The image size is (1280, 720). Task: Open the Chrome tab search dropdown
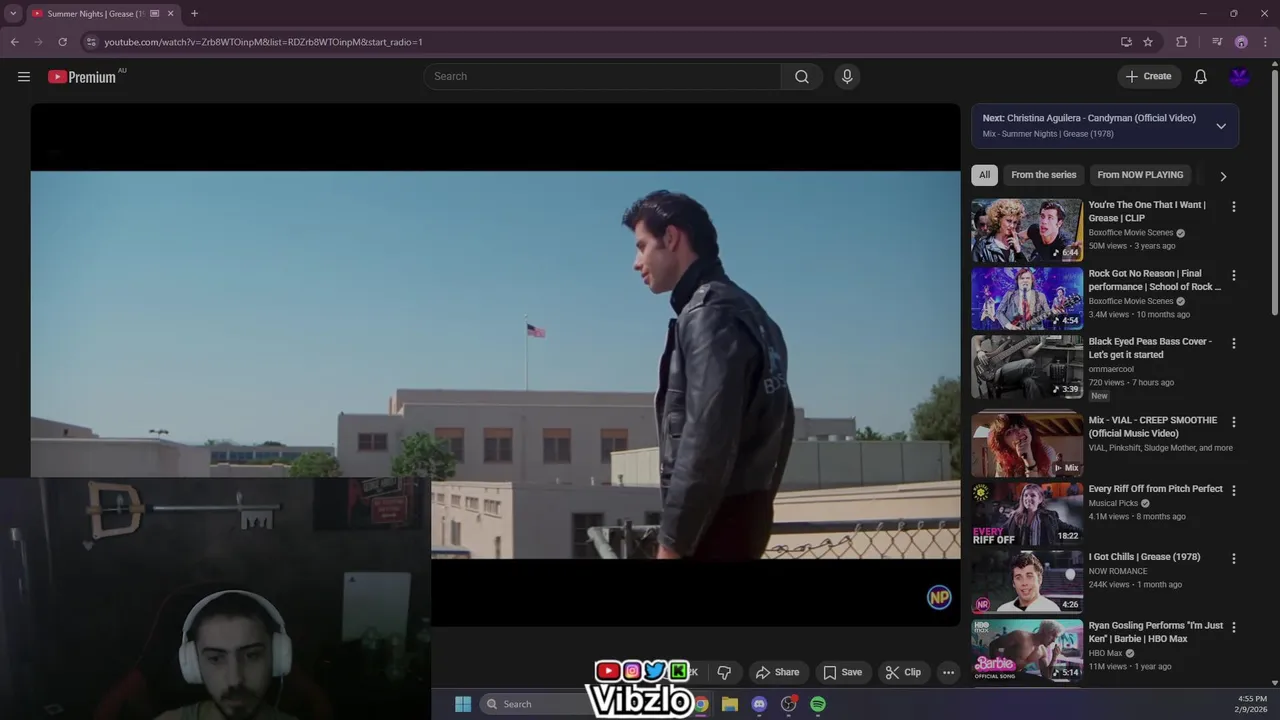(13, 14)
